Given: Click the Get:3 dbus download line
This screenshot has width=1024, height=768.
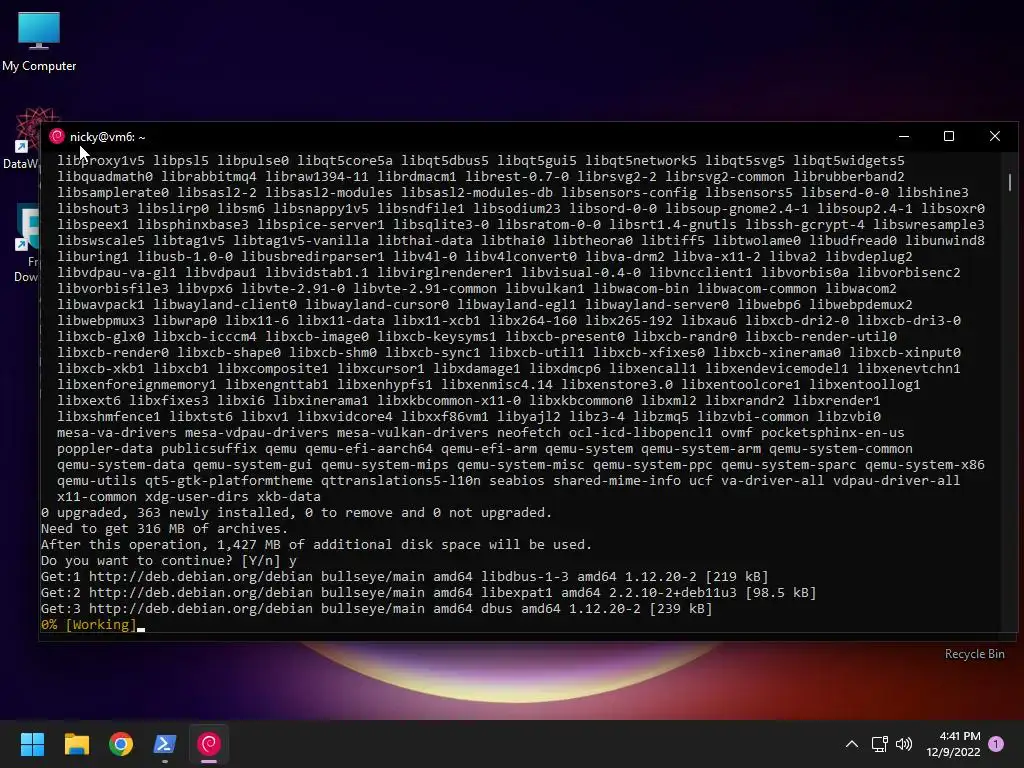Looking at the screenshot, I should (376, 609).
